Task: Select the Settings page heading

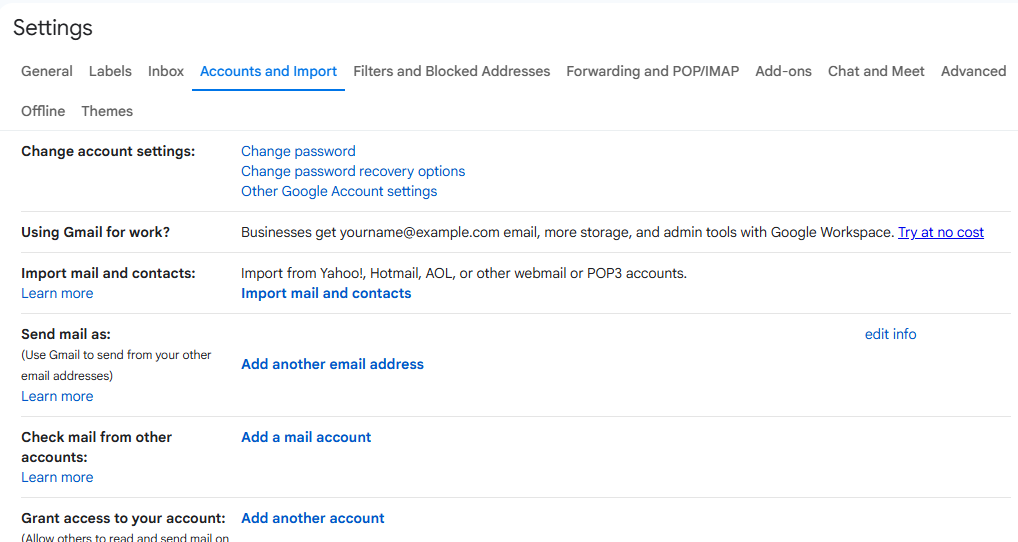Action: click(53, 28)
